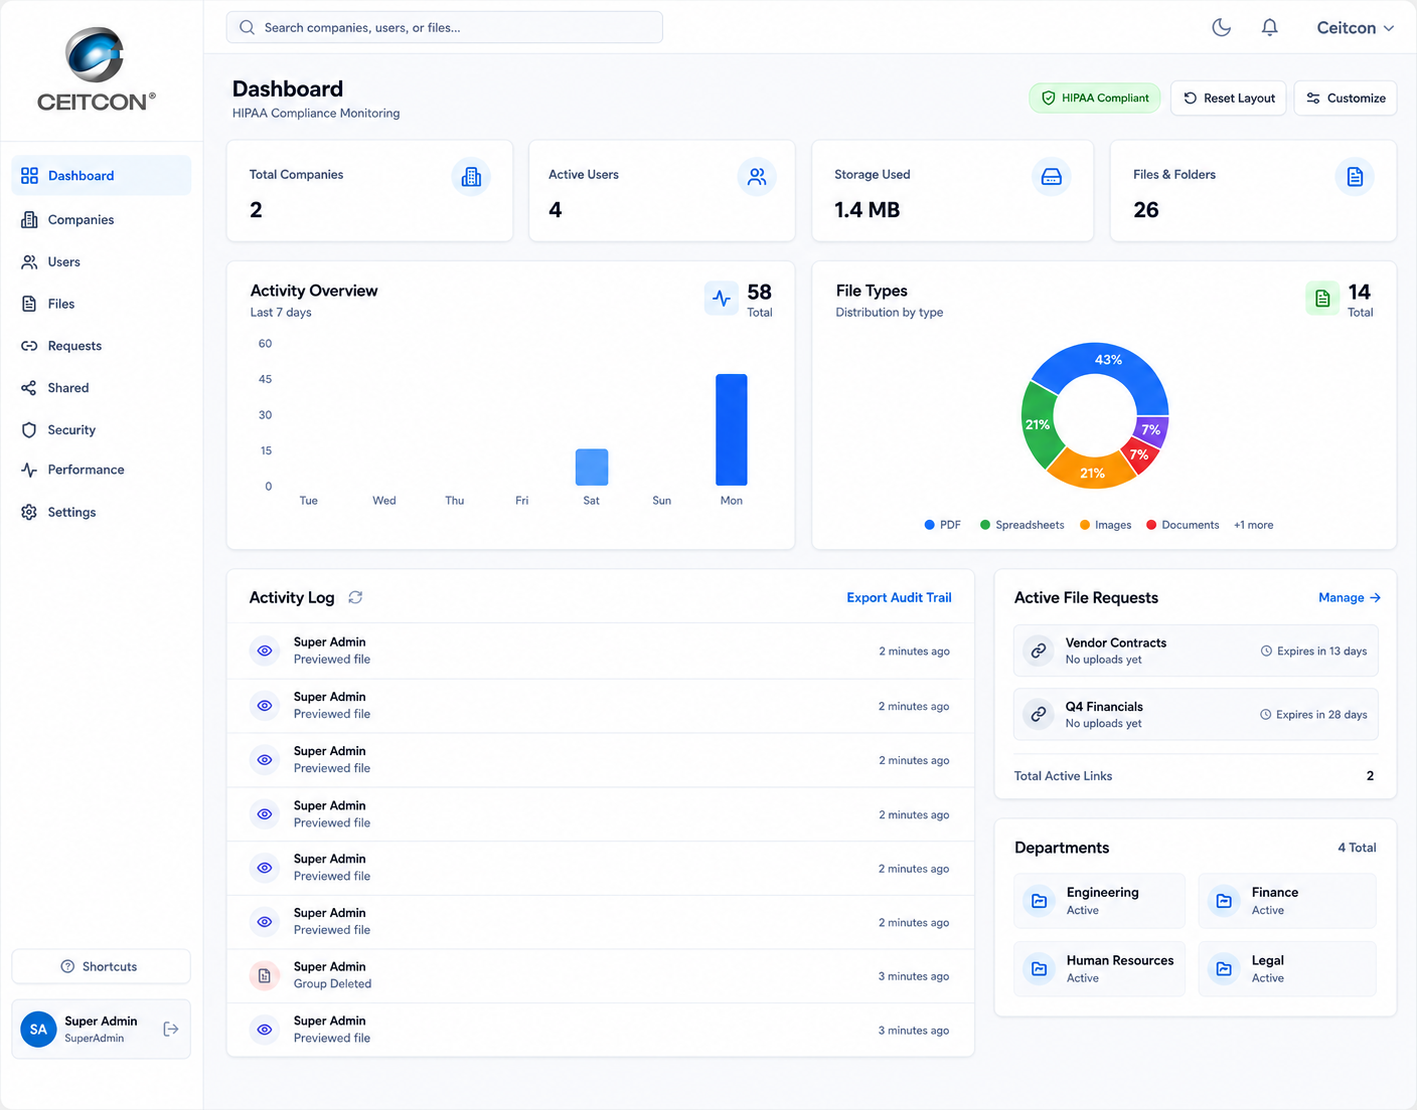Viewport: 1417px width, 1110px height.
Task: Refresh the Activity Log with the refresh icon
Action: point(355,597)
